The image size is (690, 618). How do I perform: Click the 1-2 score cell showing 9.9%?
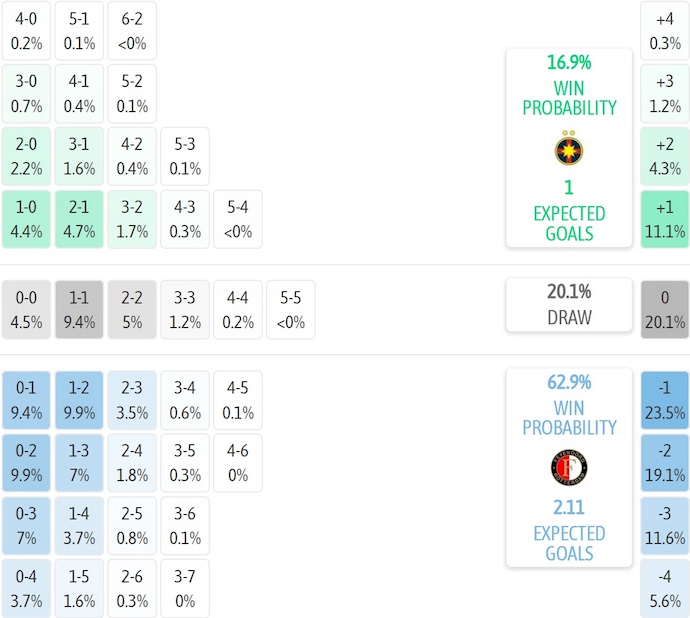[79, 399]
